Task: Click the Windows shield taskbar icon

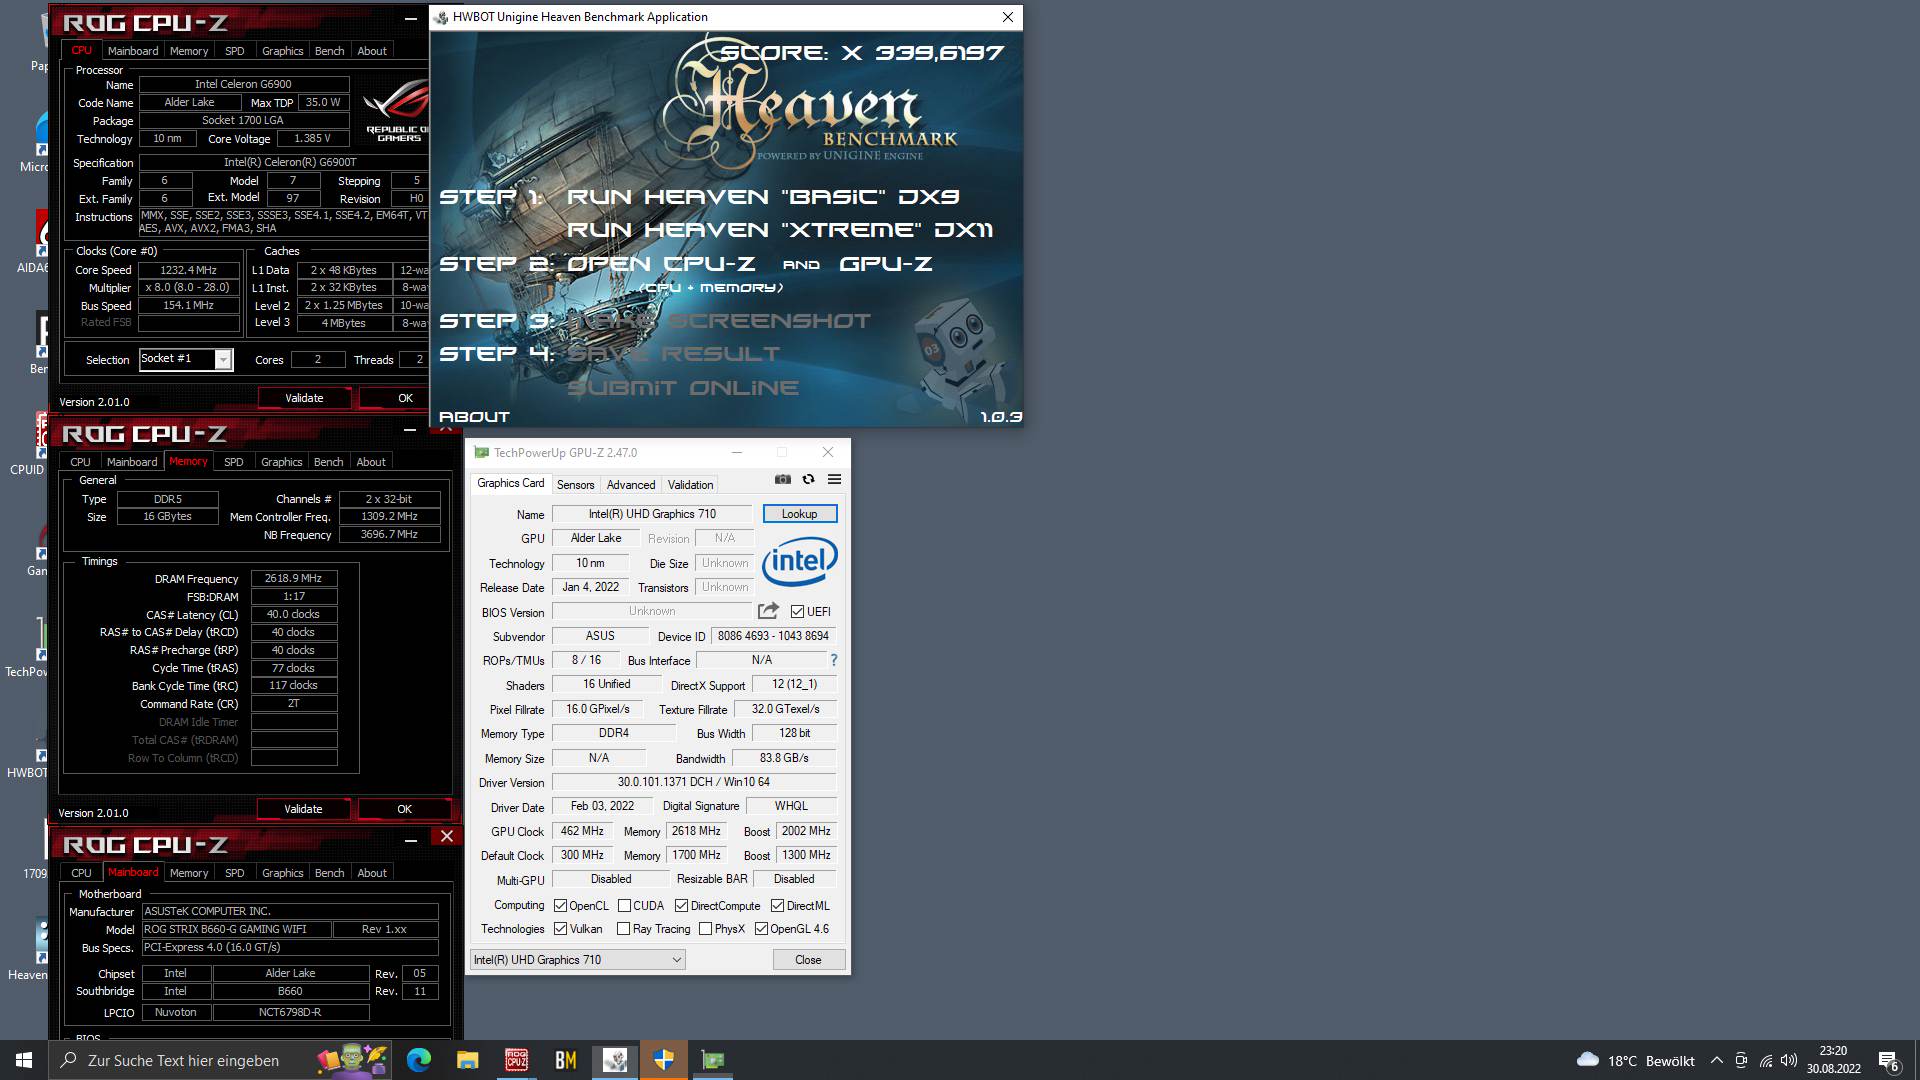Action: pyautogui.click(x=663, y=1060)
